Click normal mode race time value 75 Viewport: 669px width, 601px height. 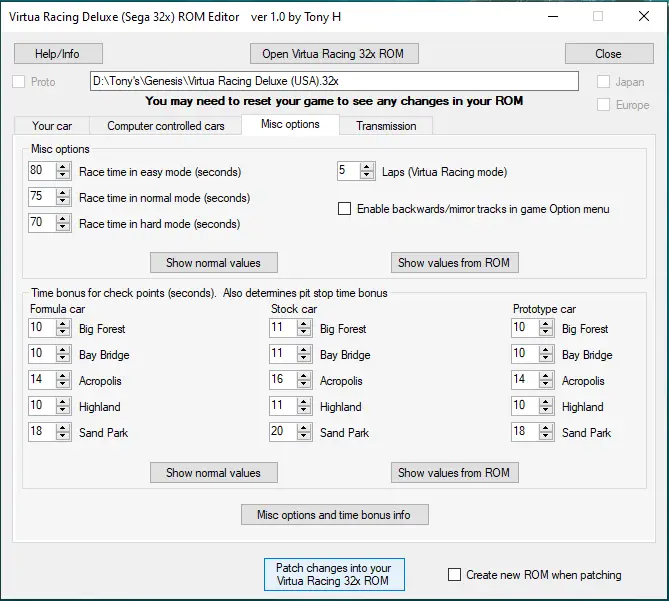42,197
